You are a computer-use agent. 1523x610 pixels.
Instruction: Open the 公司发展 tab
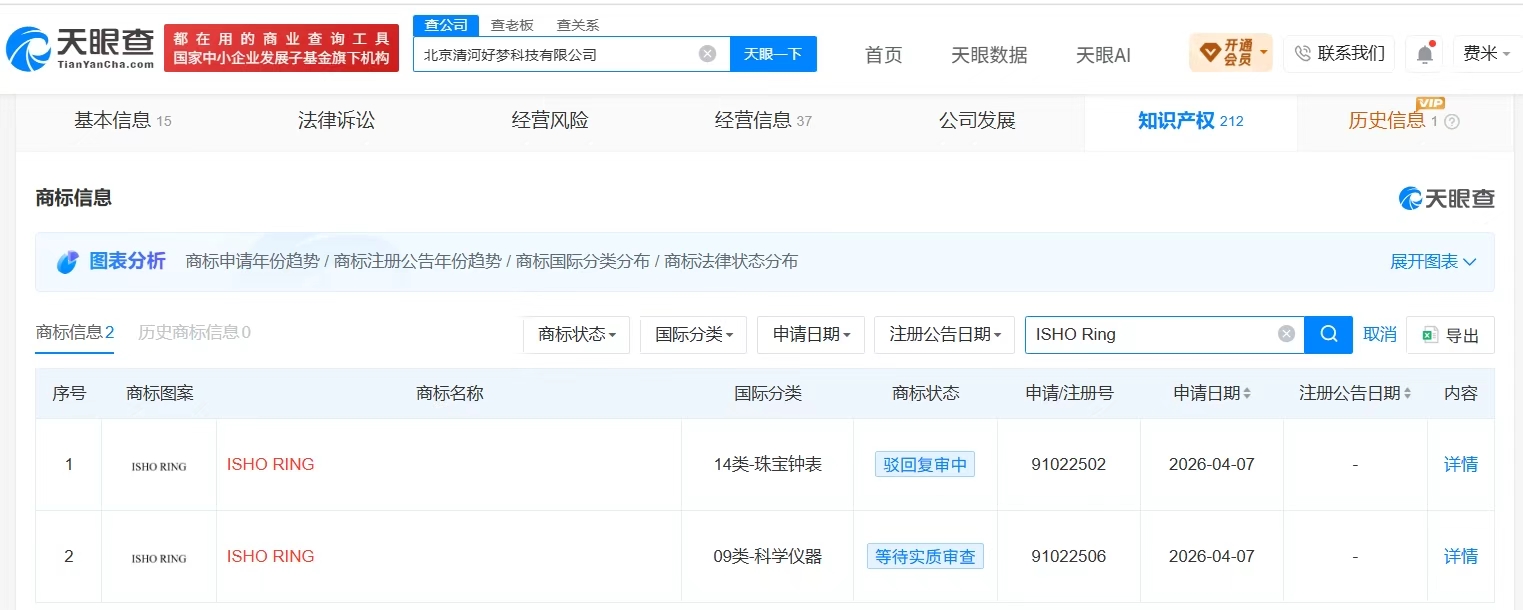[x=977, y=121]
